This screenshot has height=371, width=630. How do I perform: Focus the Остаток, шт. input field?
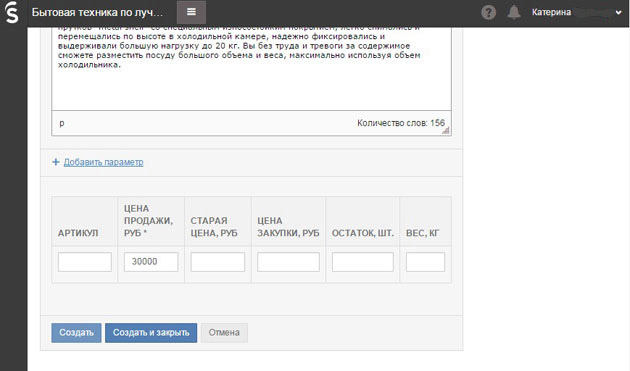tap(363, 262)
